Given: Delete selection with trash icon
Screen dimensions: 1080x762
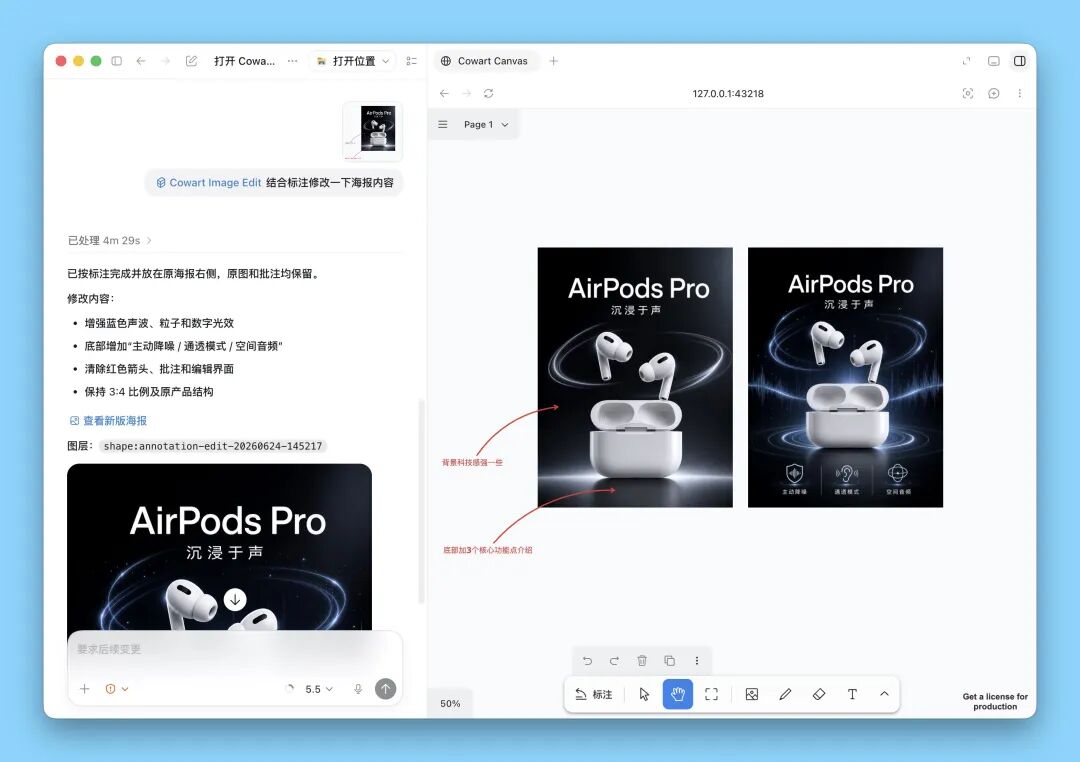Looking at the screenshot, I should pos(642,661).
